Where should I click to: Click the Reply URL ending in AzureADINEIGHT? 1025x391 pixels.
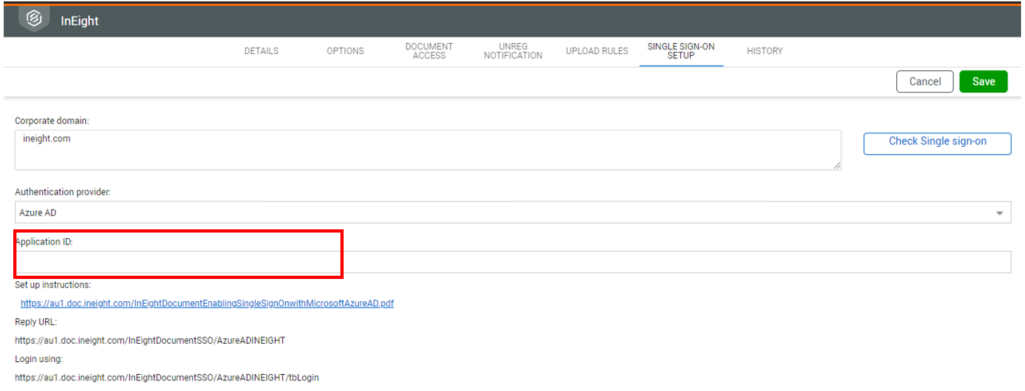click(150, 340)
